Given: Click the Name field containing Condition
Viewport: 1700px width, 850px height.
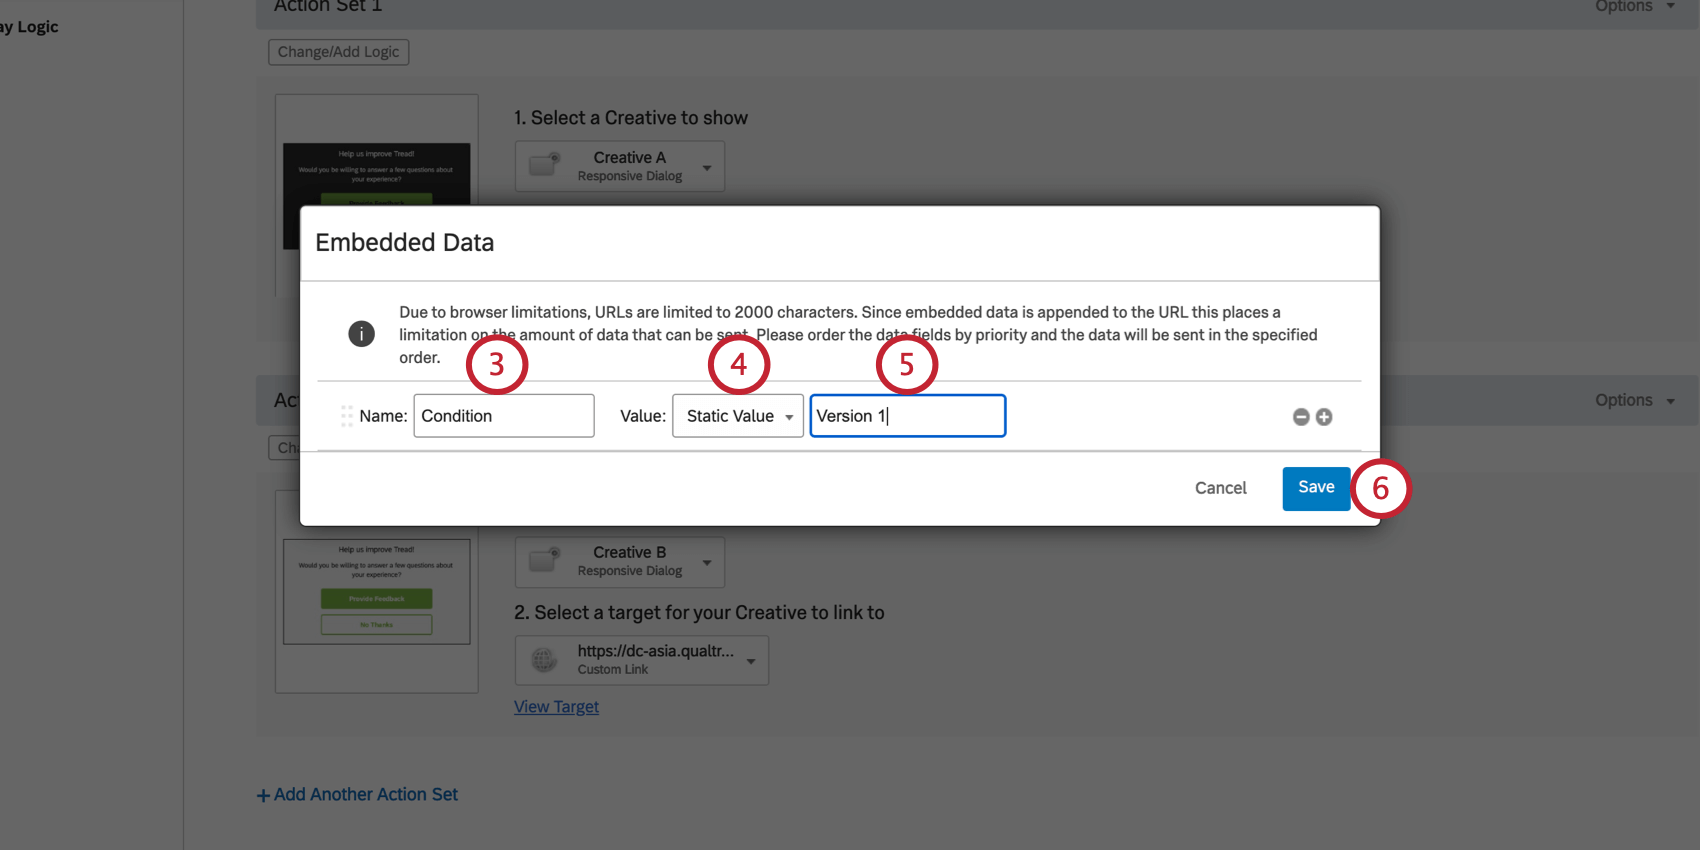Looking at the screenshot, I should pyautogui.click(x=504, y=416).
